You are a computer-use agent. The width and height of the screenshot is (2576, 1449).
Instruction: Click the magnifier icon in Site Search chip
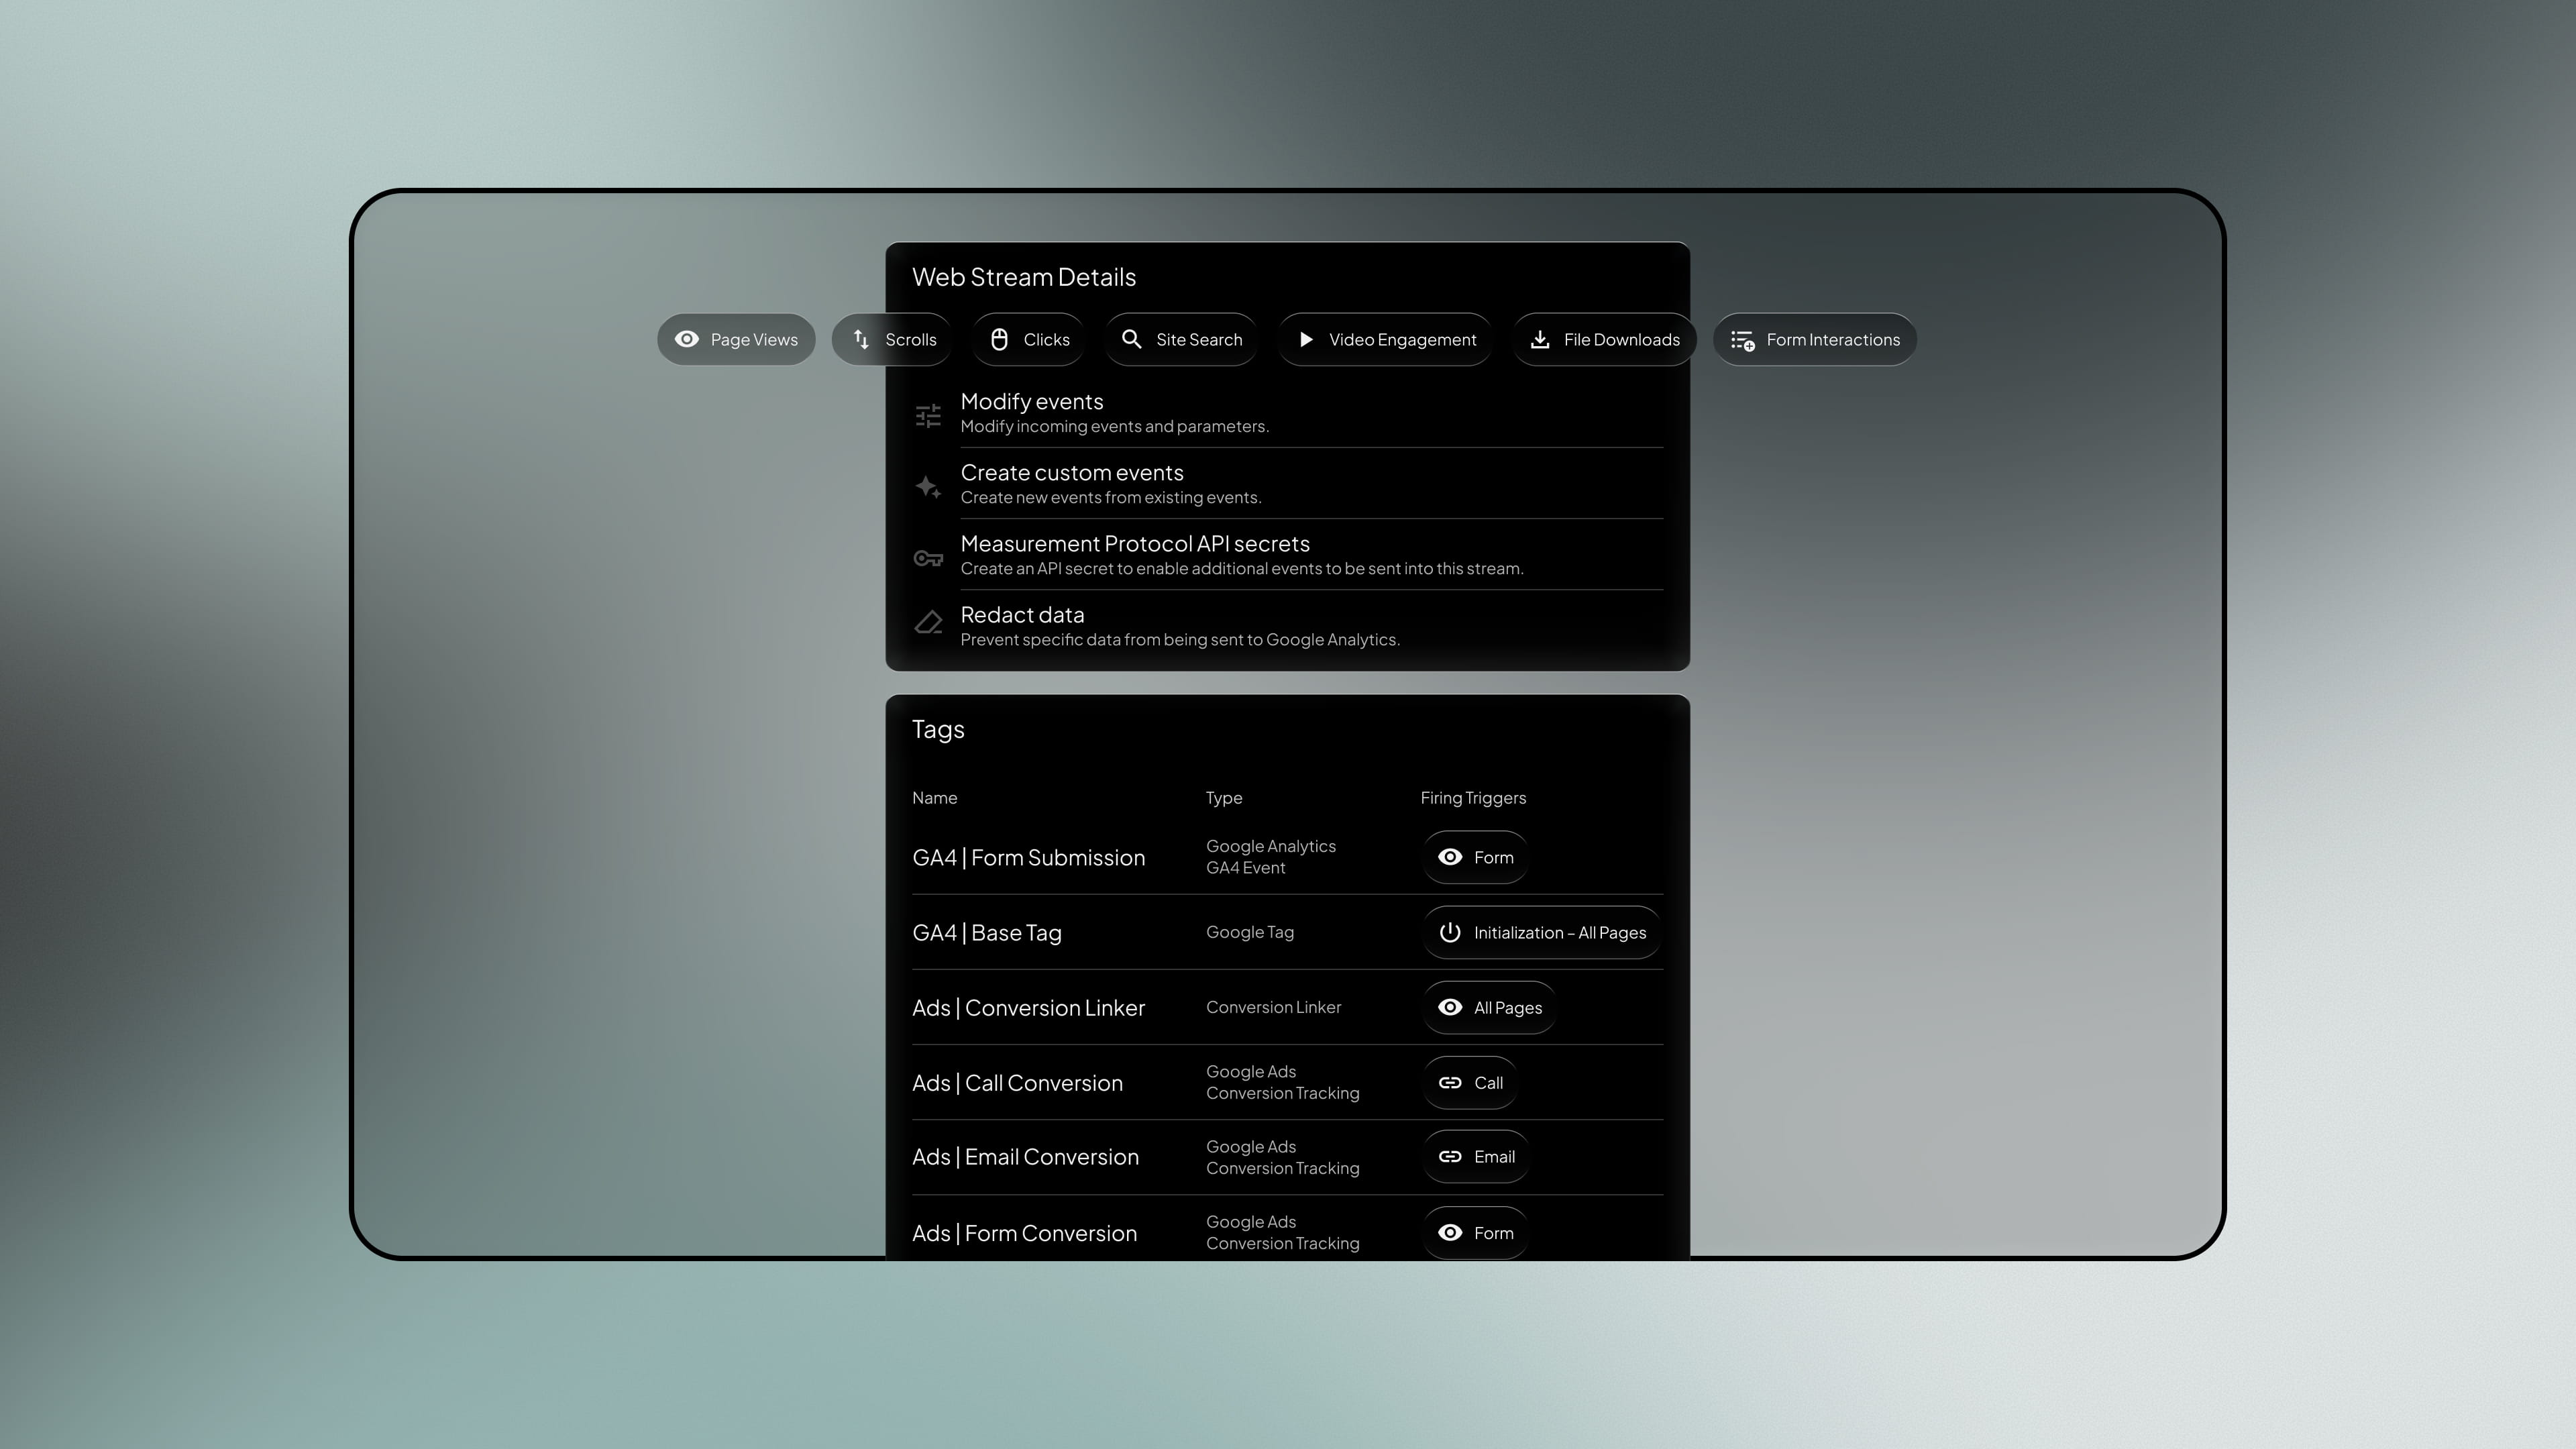click(1132, 340)
